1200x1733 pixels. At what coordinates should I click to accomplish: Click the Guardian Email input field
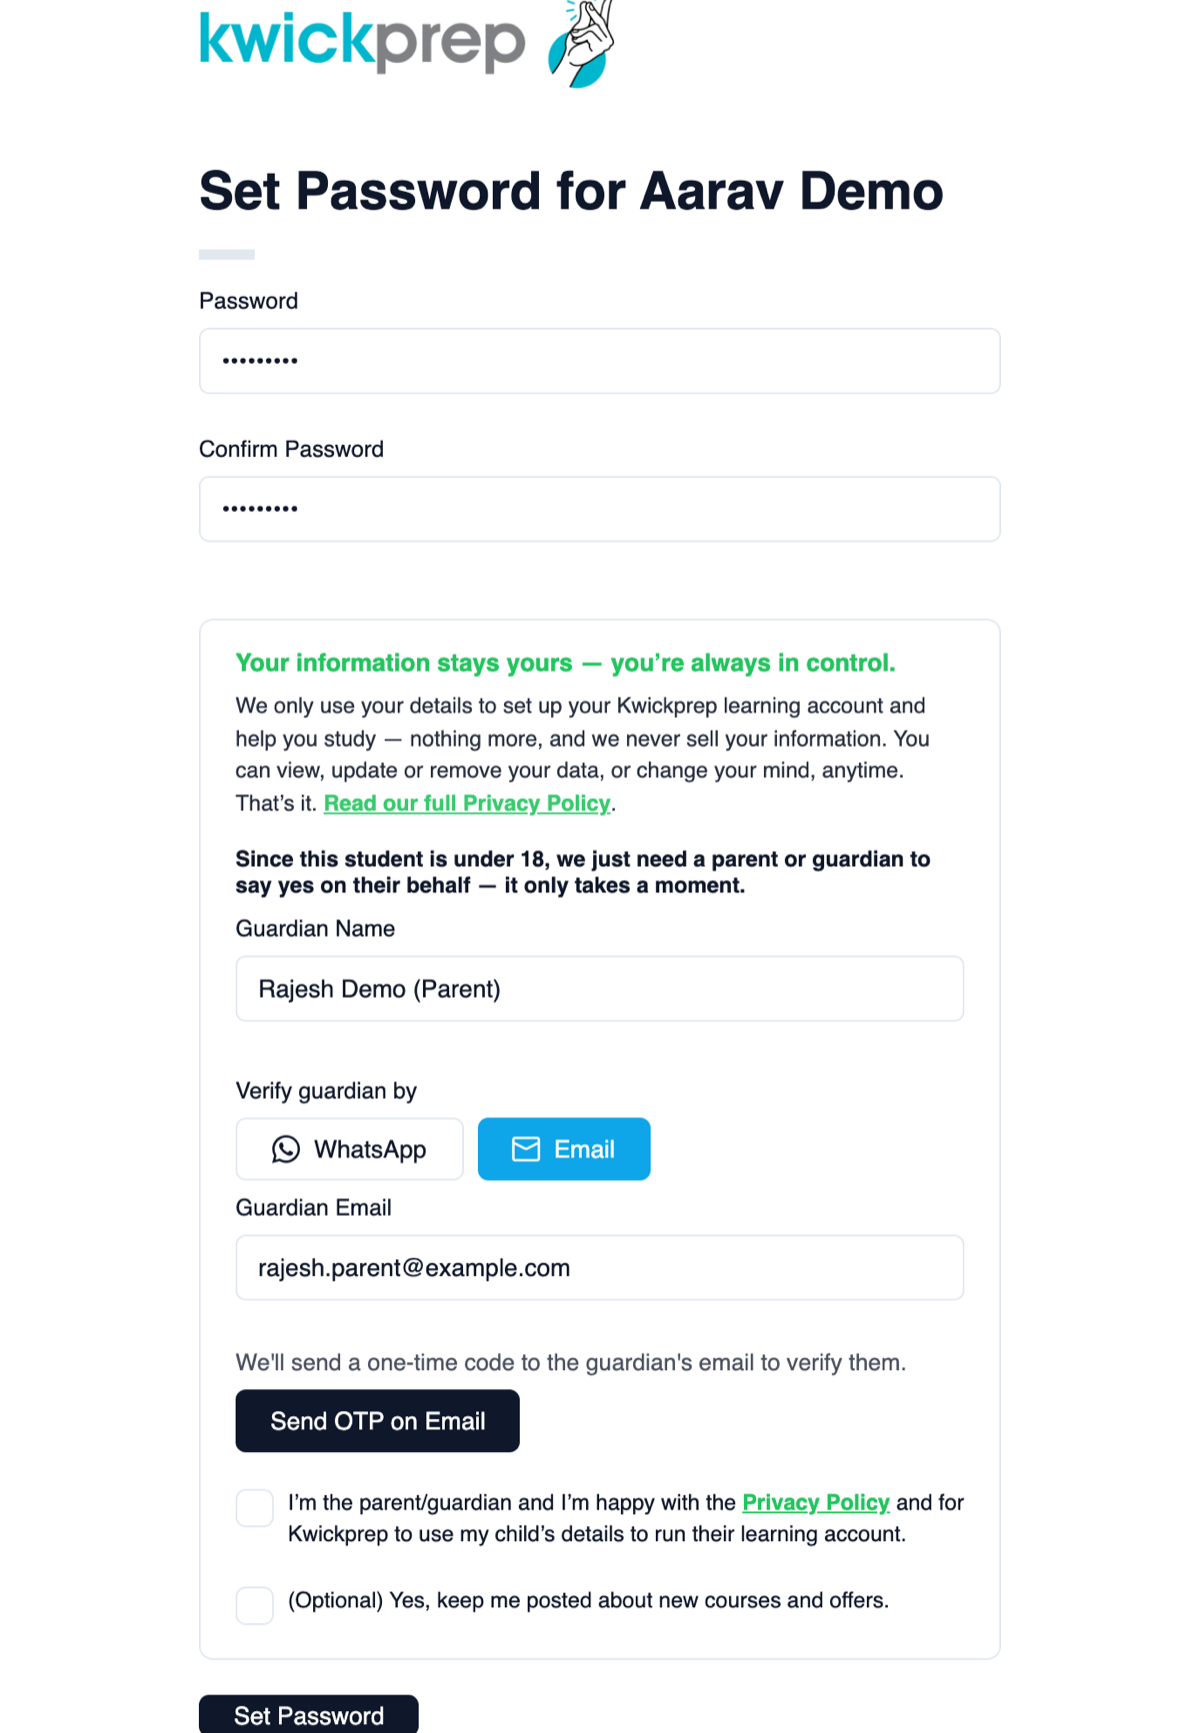(600, 1268)
